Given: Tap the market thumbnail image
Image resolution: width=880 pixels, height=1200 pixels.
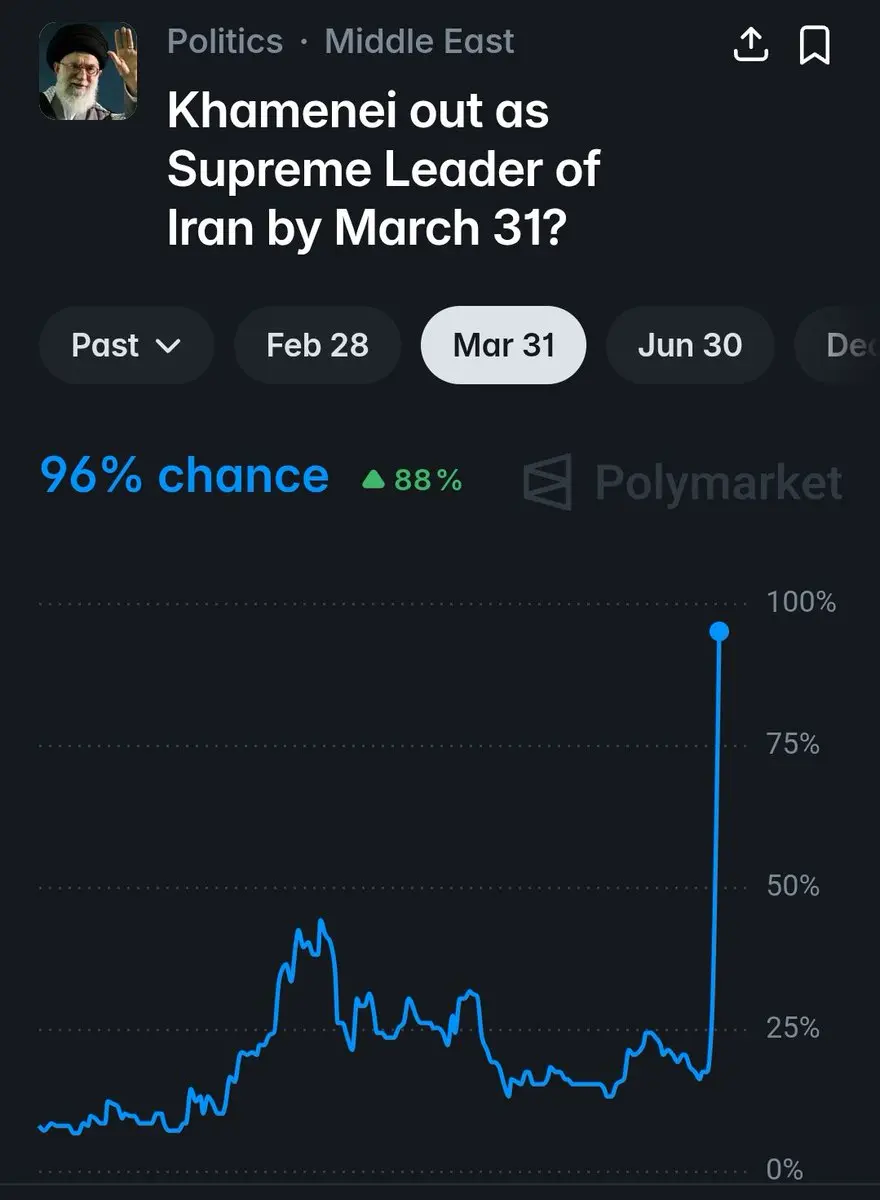Looking at the screenshot, I should 88,71.
